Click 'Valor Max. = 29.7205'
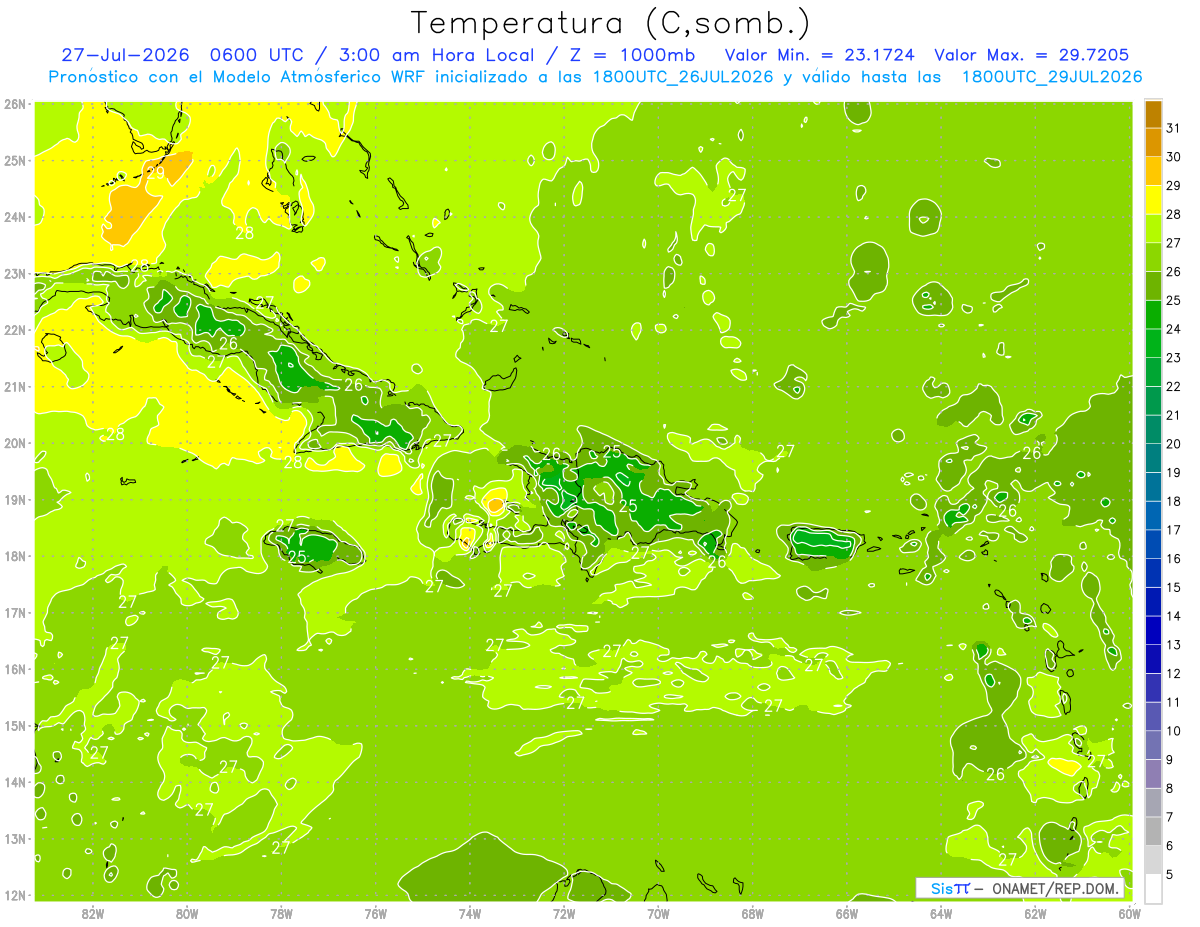This screenshot has height=927, width=1200. (x=1032, y=55)
